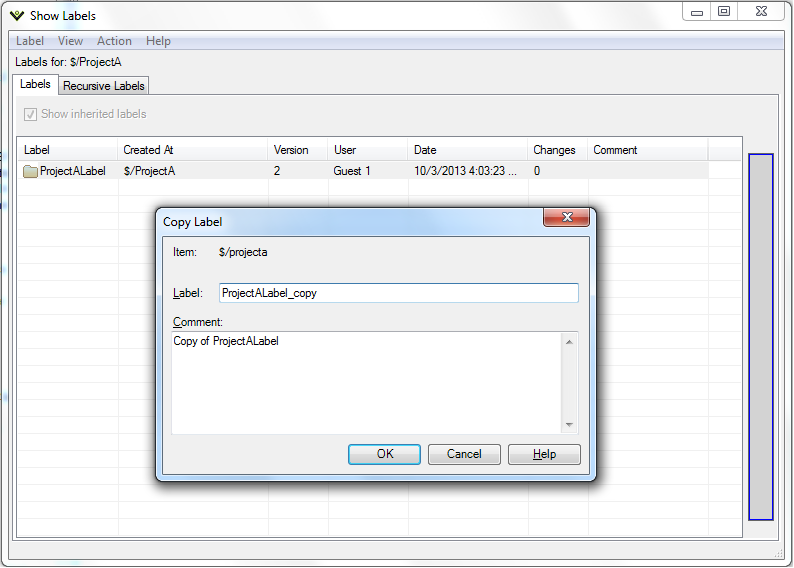Viewport: 794px width, 568px height.
Task: Toggle Show inherited labels checkbox
Action: click(x=30, y=114)
